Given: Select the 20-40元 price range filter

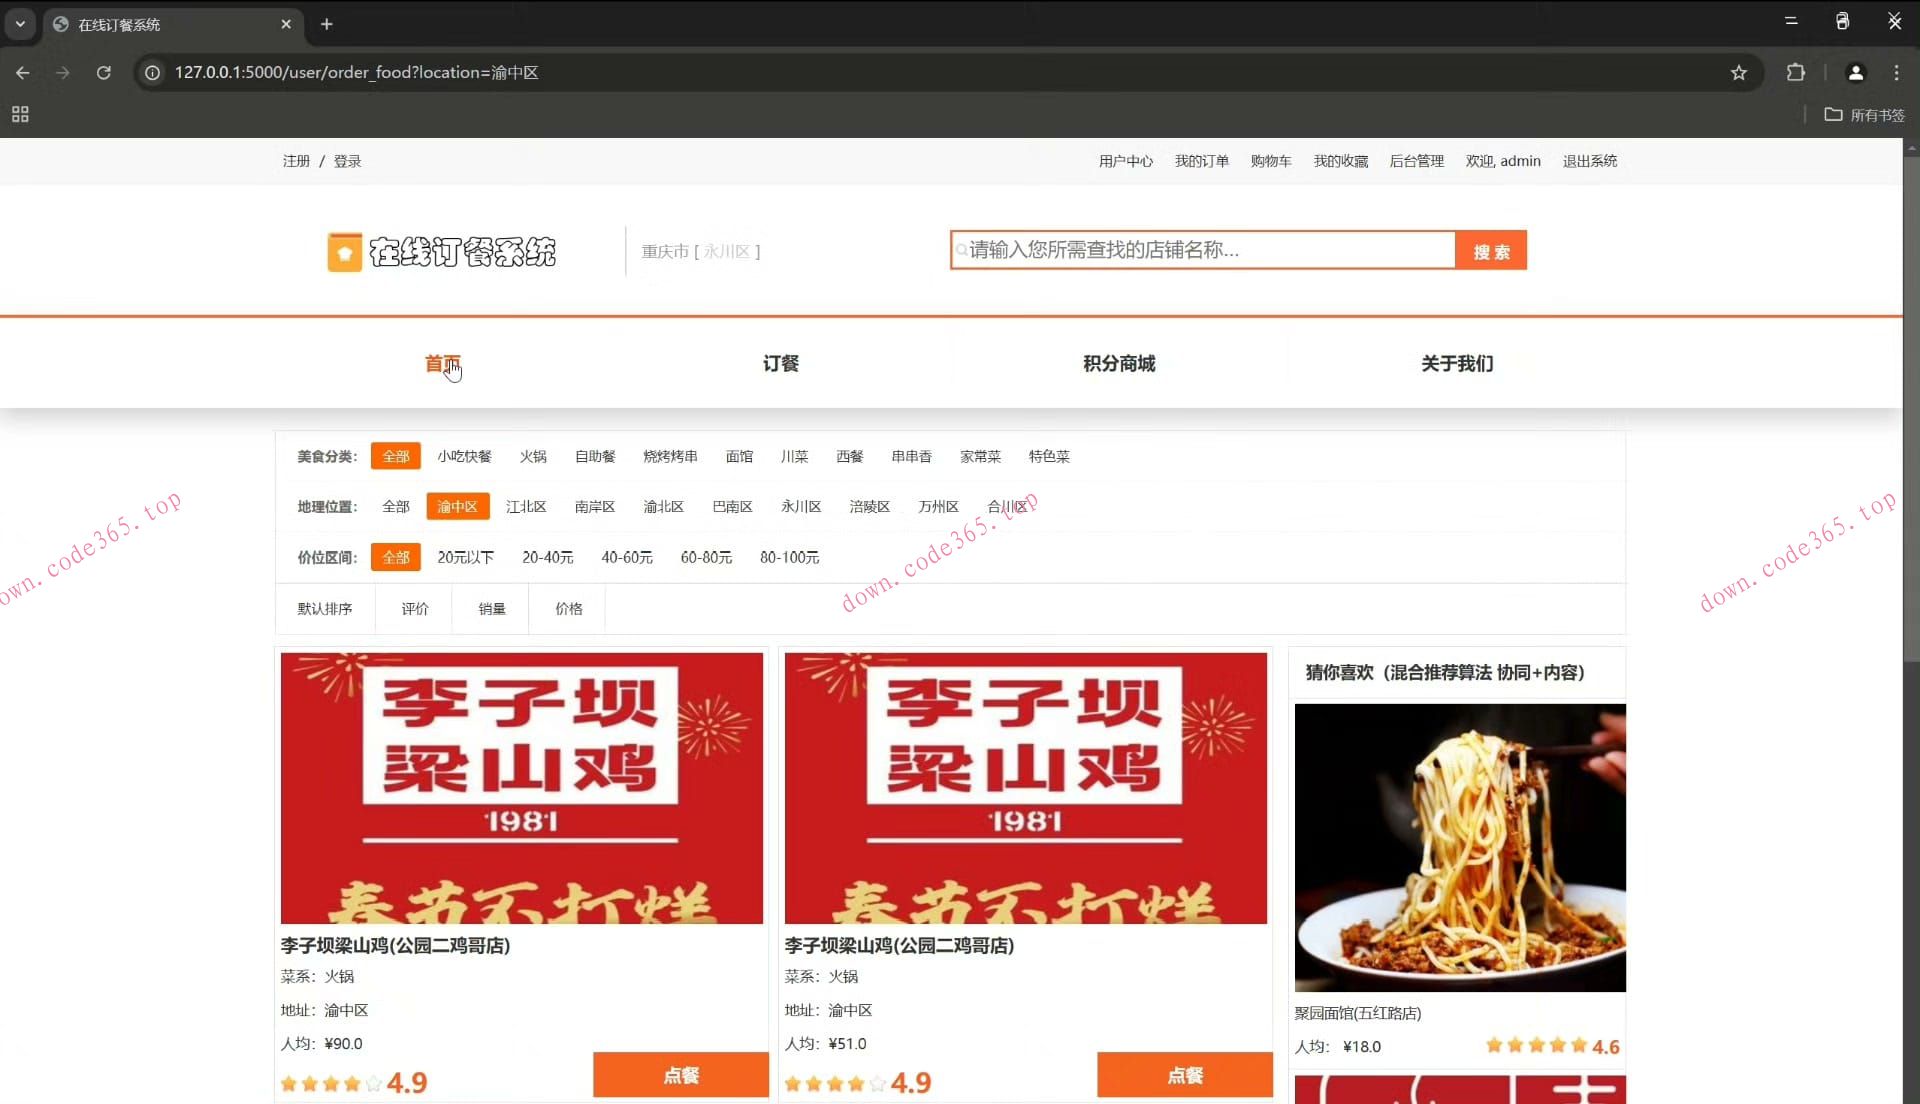Looking at the screenshot, I should (547, 557).
